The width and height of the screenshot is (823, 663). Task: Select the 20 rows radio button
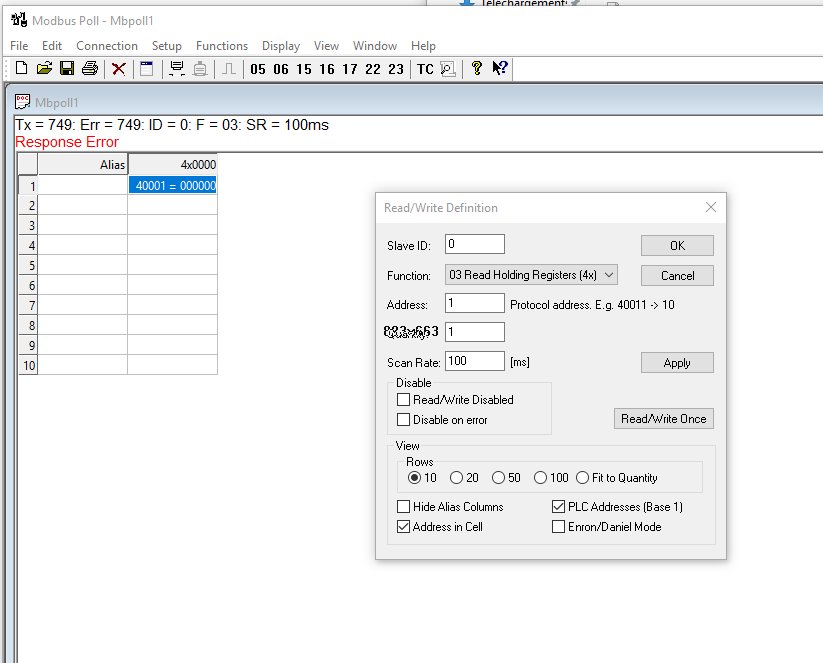pyautogui.click(x=456, y=478)
